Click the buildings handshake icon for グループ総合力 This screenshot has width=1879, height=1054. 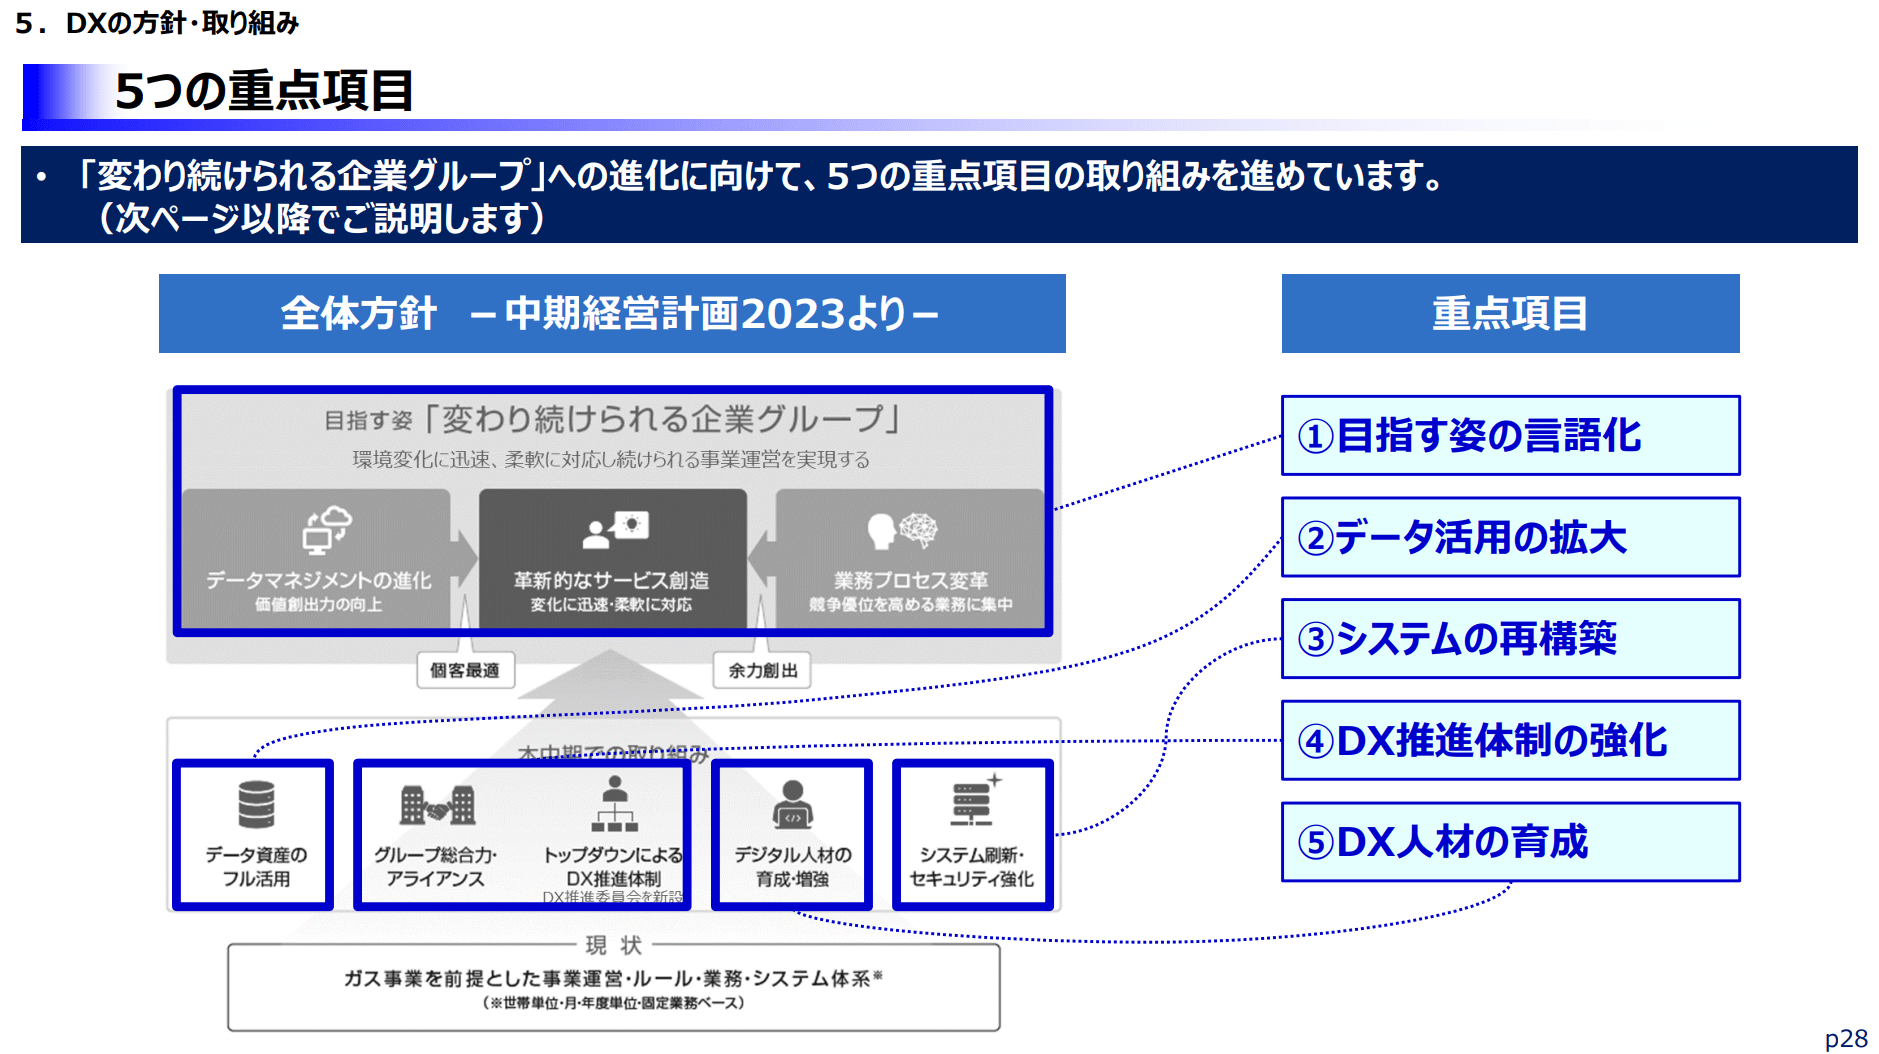[436, 805]
